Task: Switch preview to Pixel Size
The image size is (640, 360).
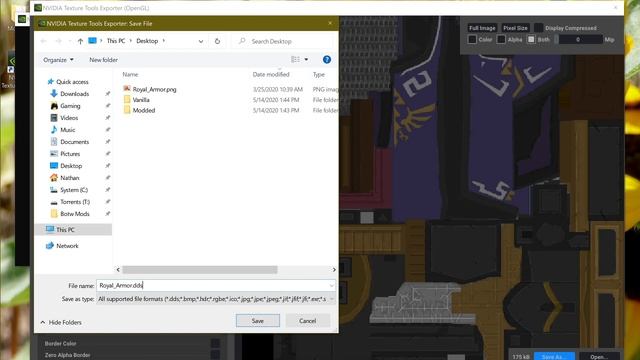Action: click(515, 28)
